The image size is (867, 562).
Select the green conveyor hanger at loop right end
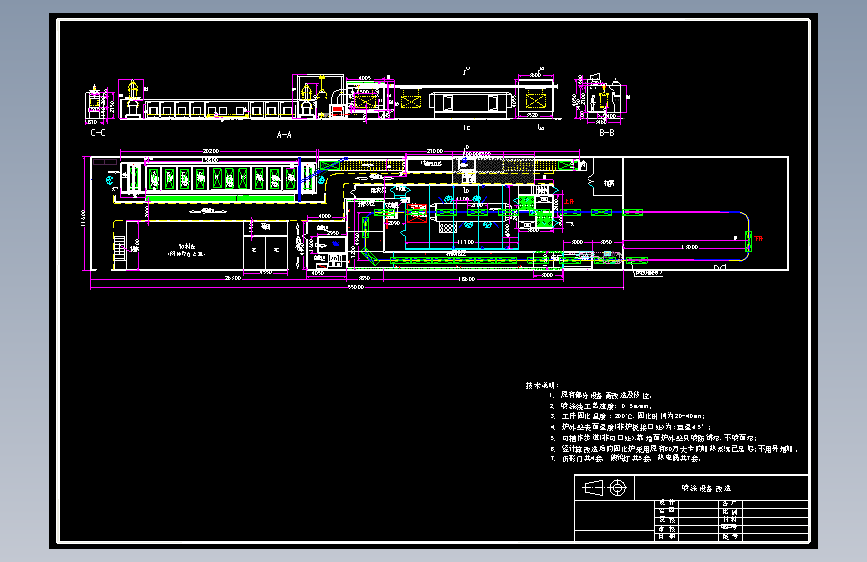pyautogui.click(x=748, y=241)
